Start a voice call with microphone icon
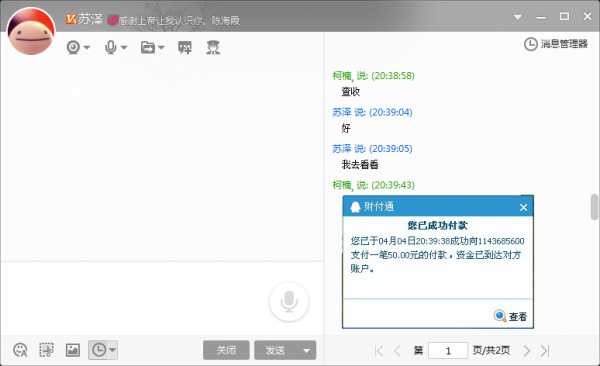 [111, 48]
